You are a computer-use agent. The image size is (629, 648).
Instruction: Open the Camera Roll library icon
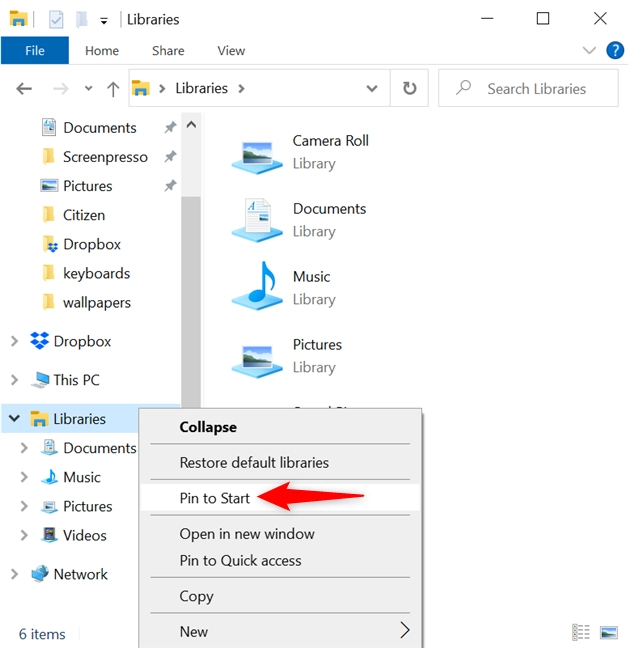[x=257, y=156]
